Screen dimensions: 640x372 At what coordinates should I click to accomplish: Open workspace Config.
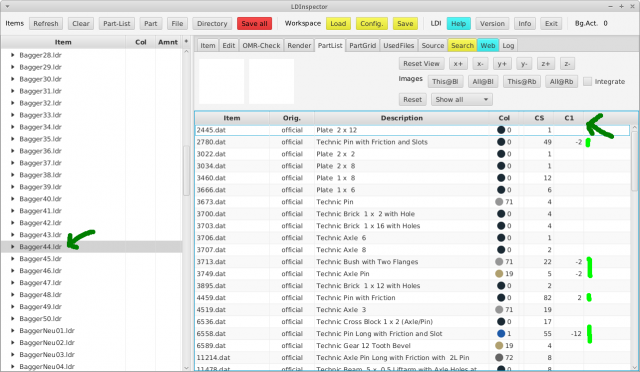pos(371,24)
